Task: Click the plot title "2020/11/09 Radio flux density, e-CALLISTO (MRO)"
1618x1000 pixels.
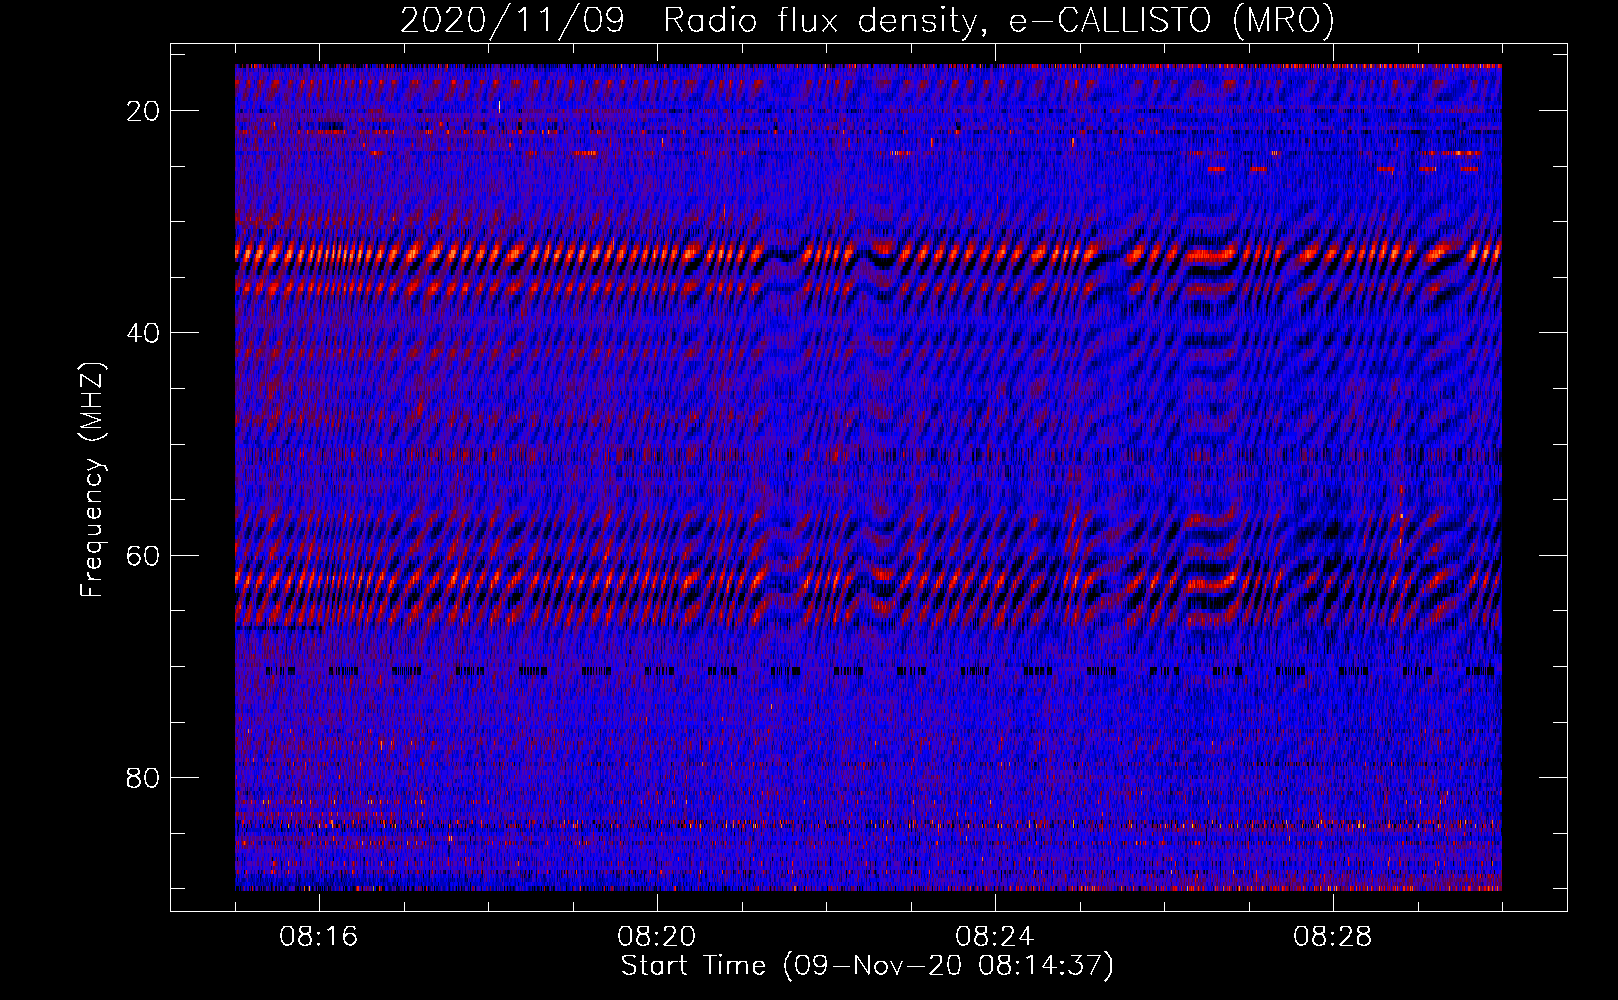Action: pos(867,20)
